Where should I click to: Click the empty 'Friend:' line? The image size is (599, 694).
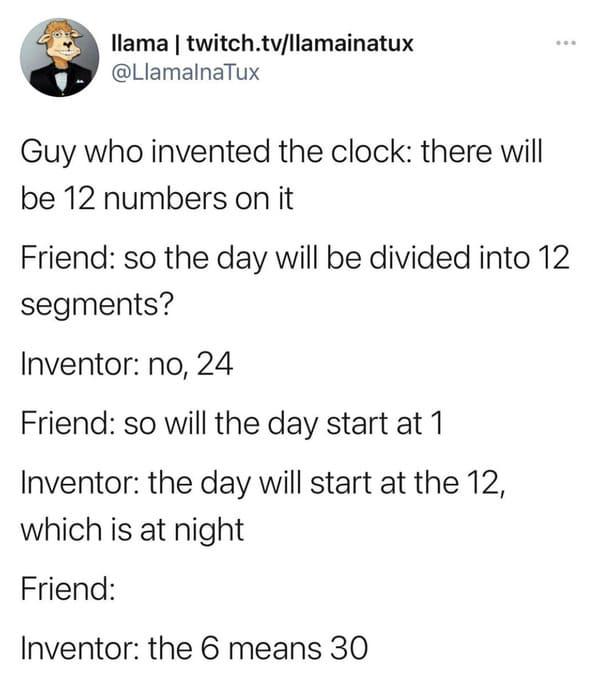point(68,589)
